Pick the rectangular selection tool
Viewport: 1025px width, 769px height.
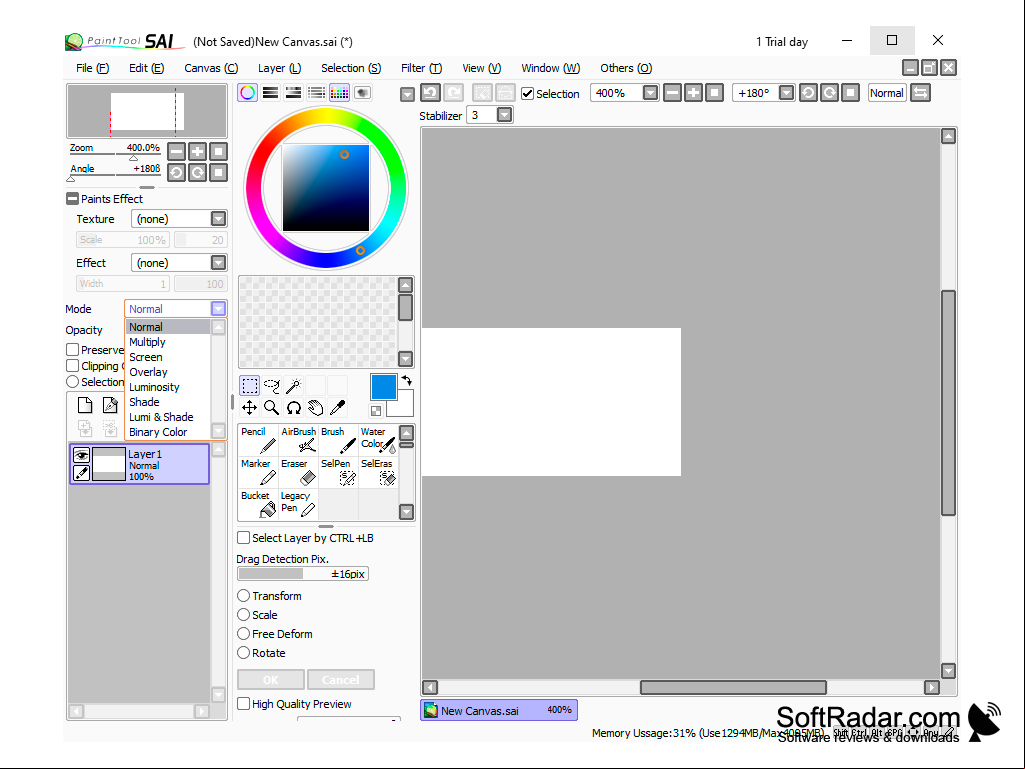[x=249, y=386]
